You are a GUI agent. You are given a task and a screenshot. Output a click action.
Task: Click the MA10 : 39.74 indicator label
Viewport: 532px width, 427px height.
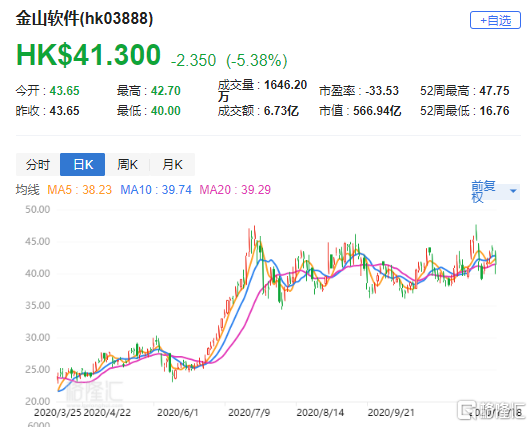tap(156, 190)
